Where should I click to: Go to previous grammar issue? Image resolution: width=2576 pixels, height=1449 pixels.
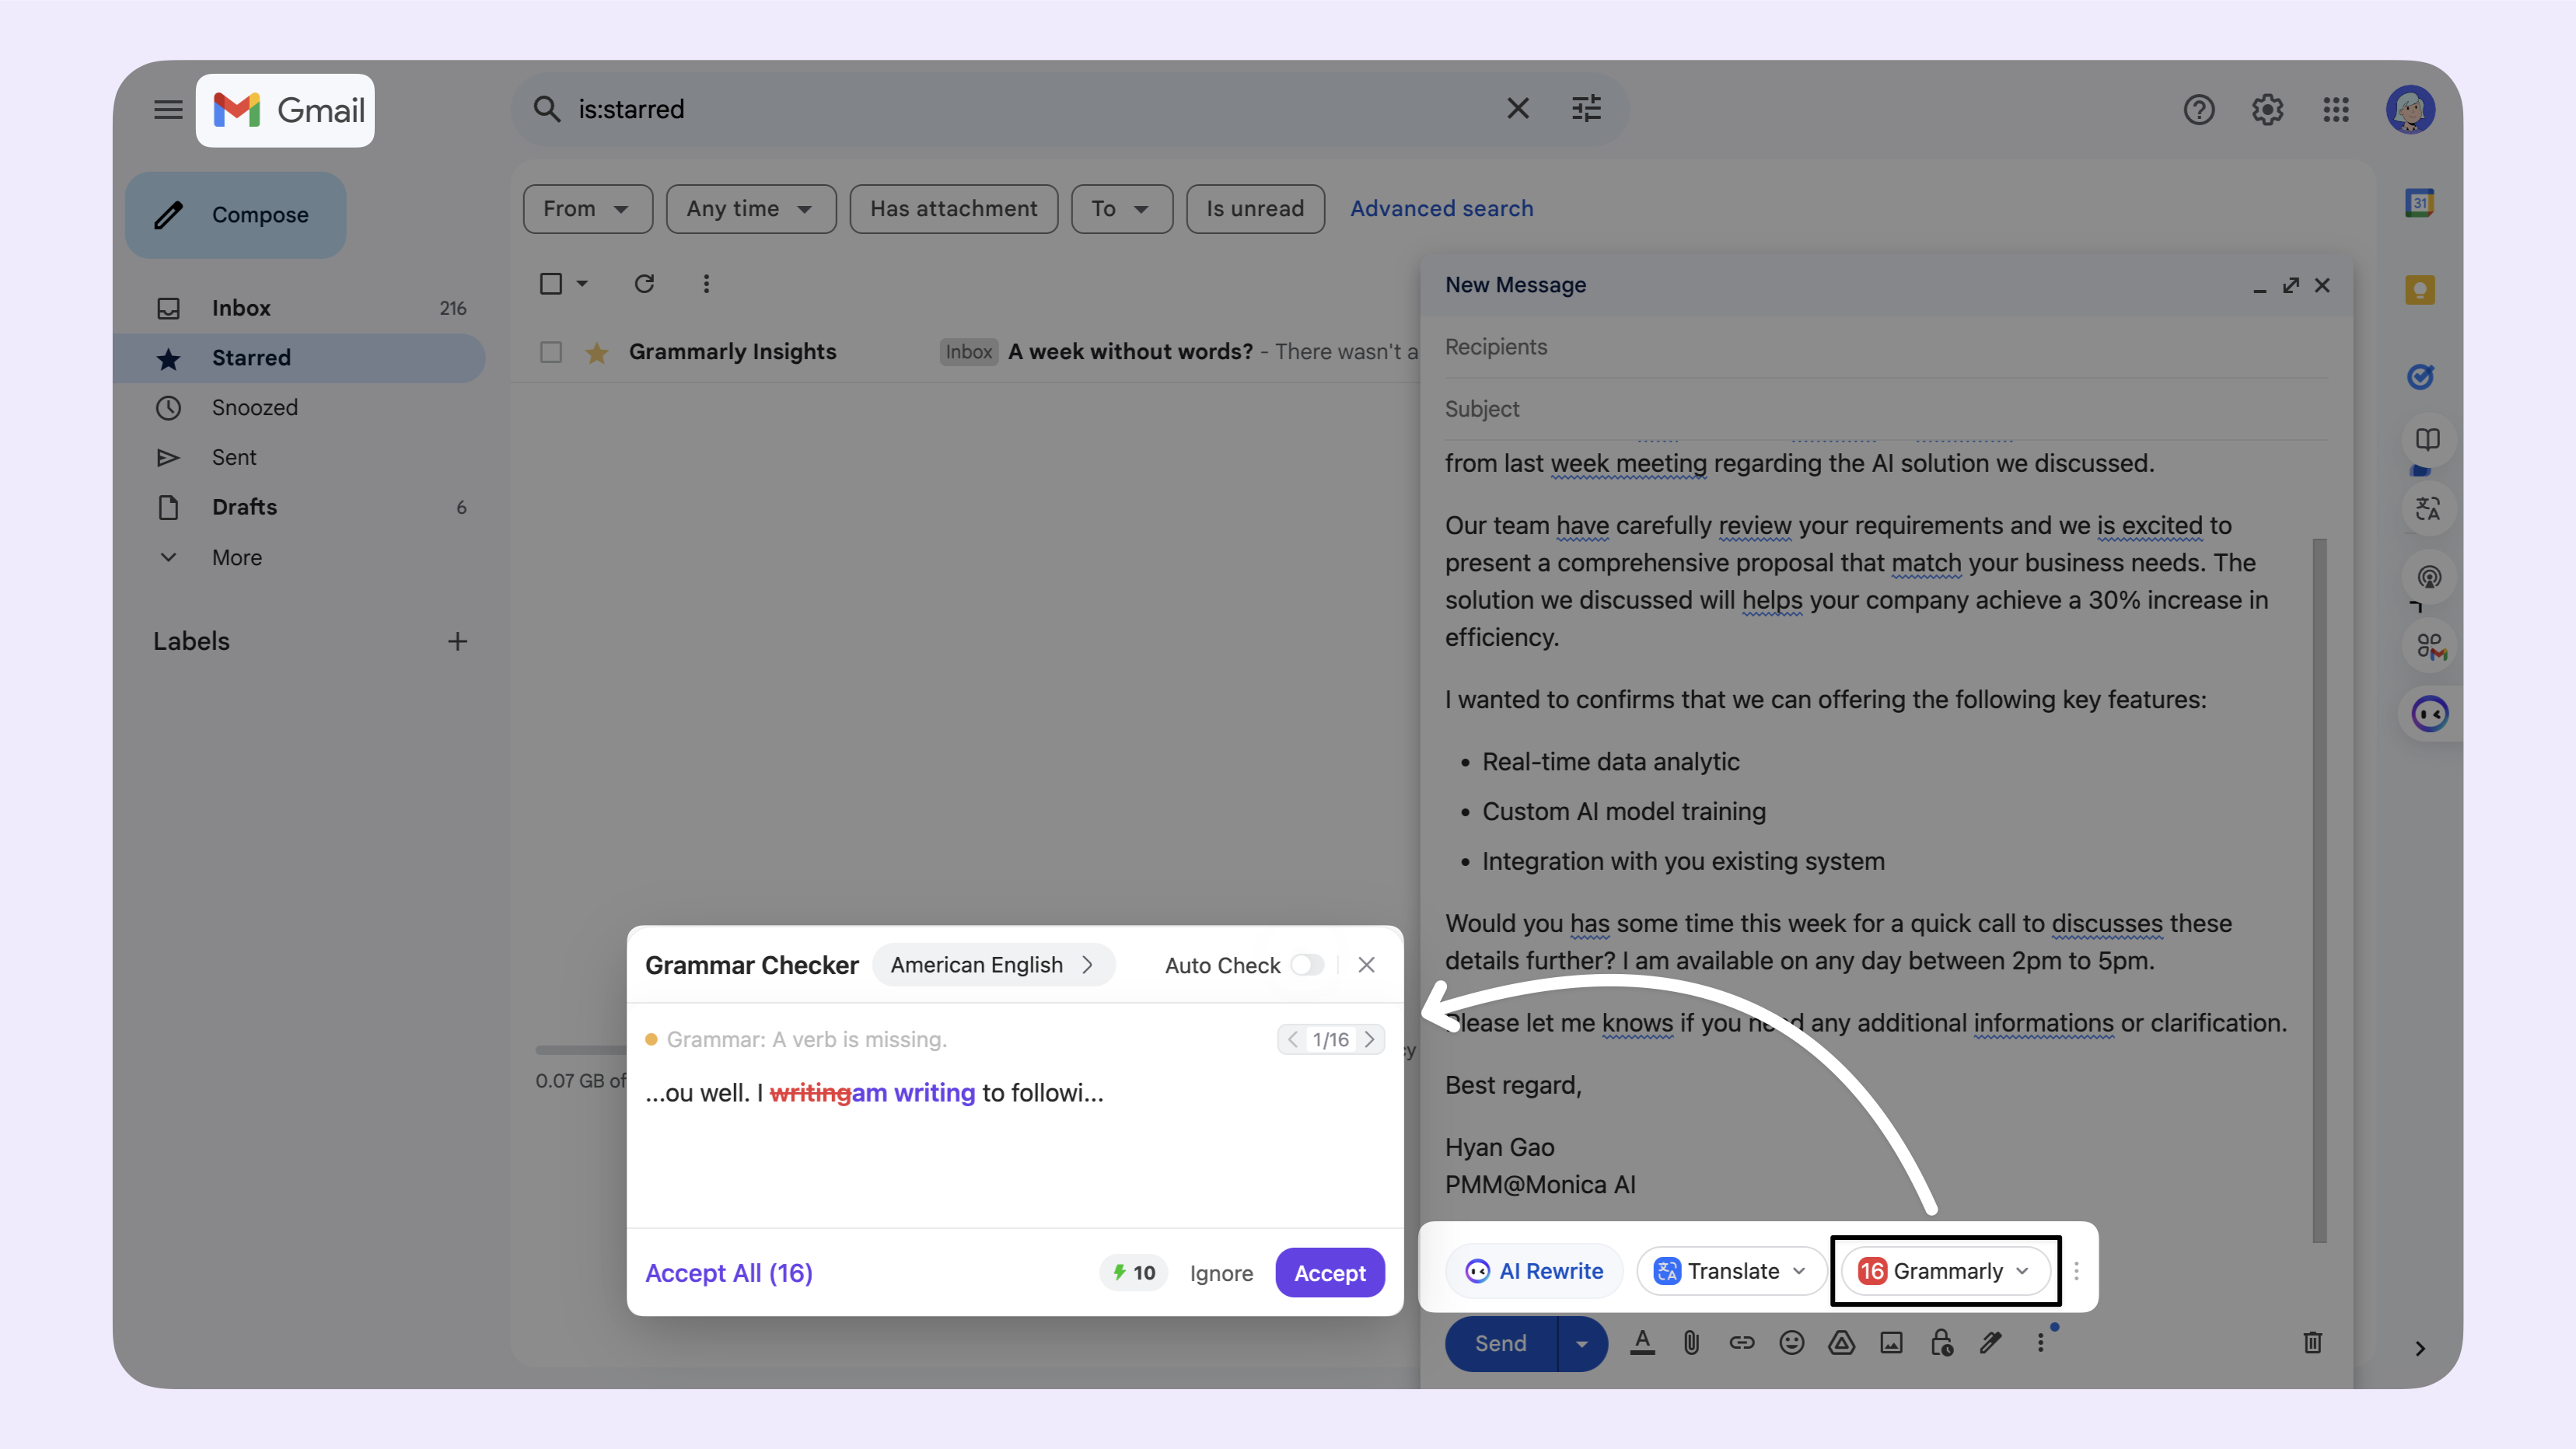pyautogui.click(x=1293, y=1040)
